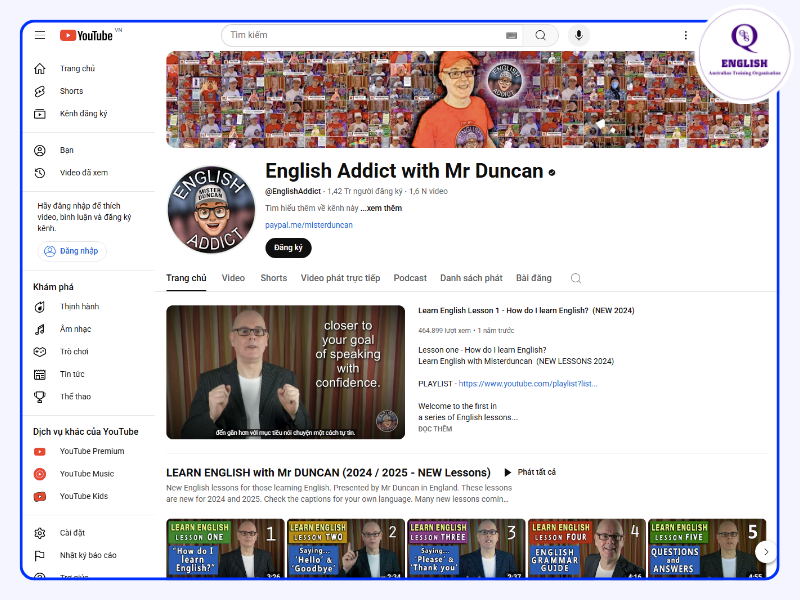
Task: Open Danh sách phát tab
Action: click(x=471, y=278)
